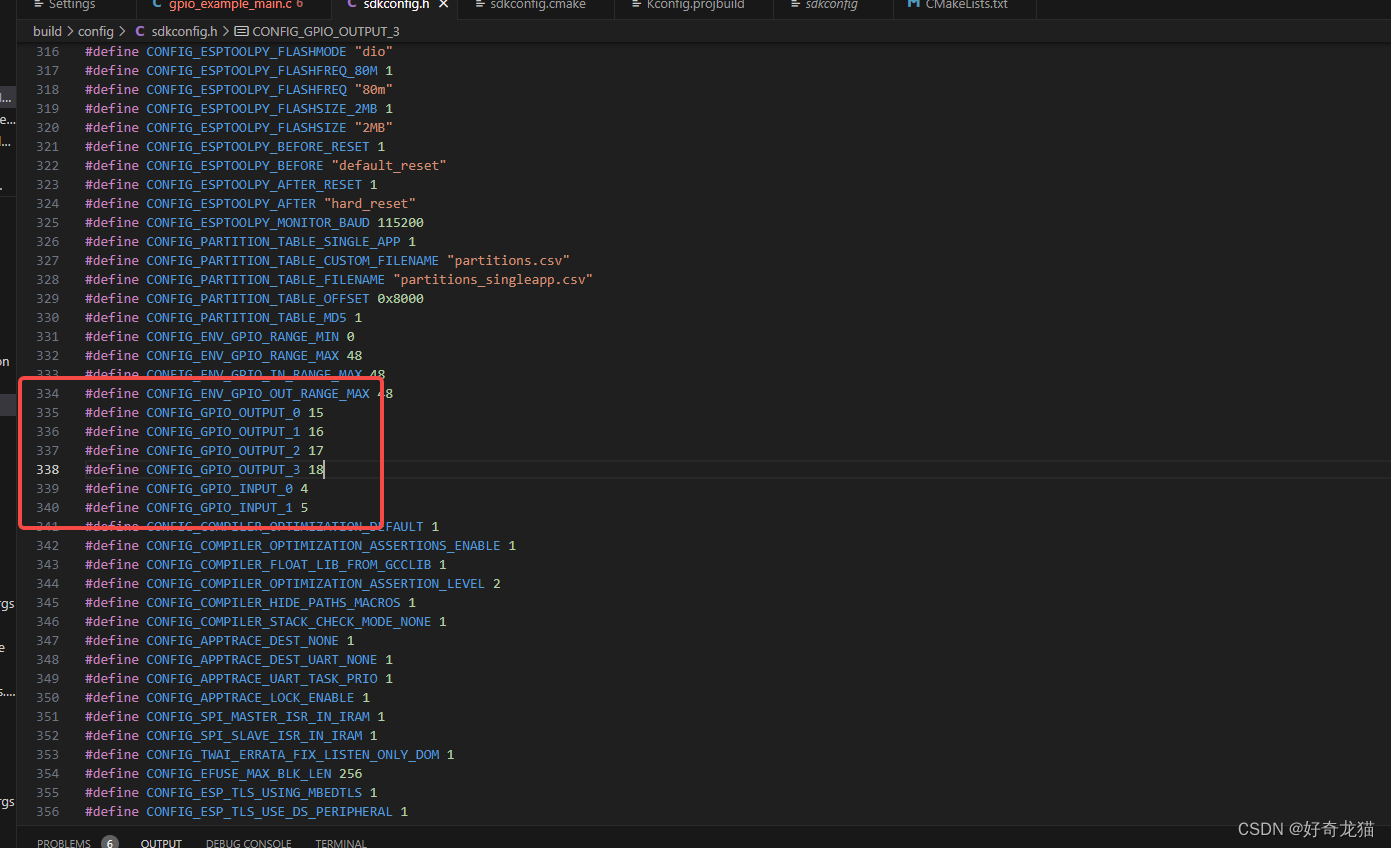Click the "hard_reset" string value
The image size is (1391, 848).
pyautogui.click(x=369, y=203)
